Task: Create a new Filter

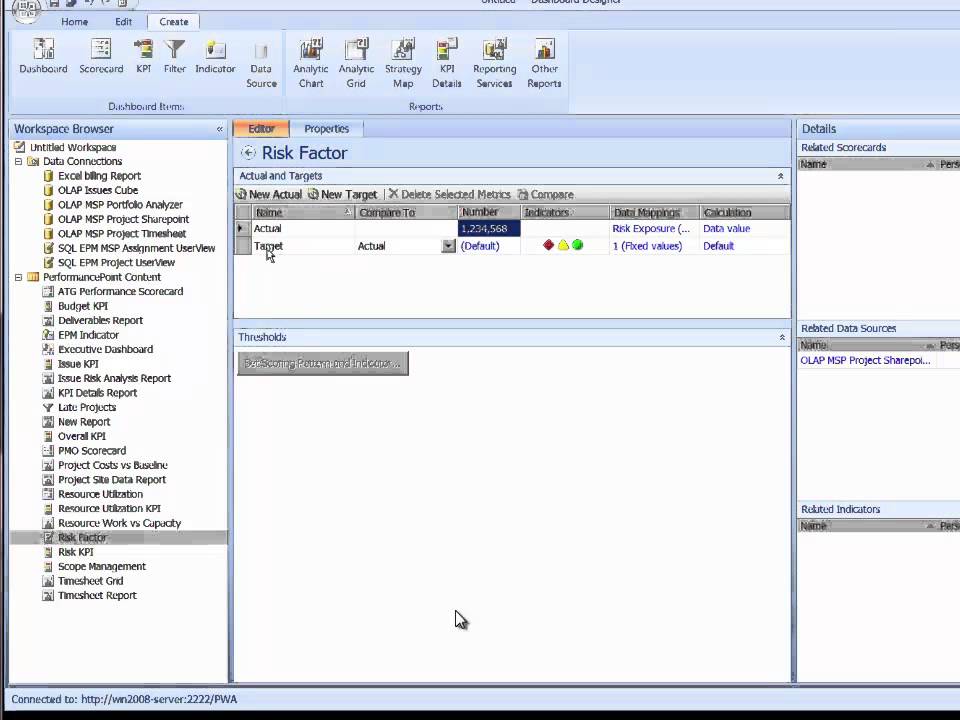Action: pyautogui.click(x=174, y=56)
